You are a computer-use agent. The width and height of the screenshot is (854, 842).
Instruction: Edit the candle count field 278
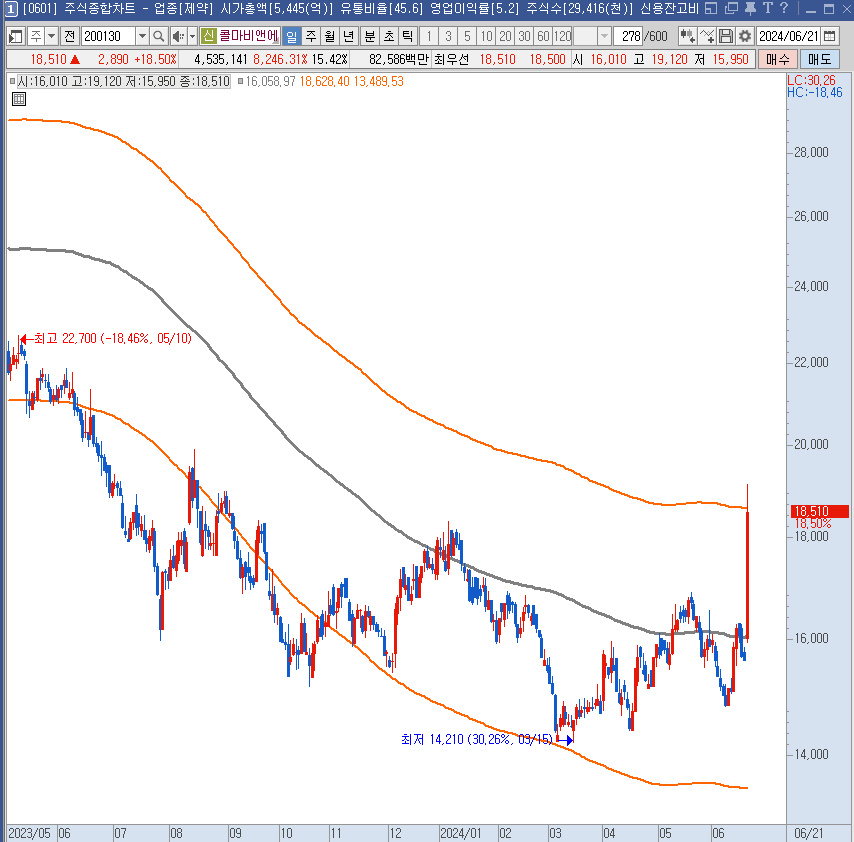[x=628, y=36]
